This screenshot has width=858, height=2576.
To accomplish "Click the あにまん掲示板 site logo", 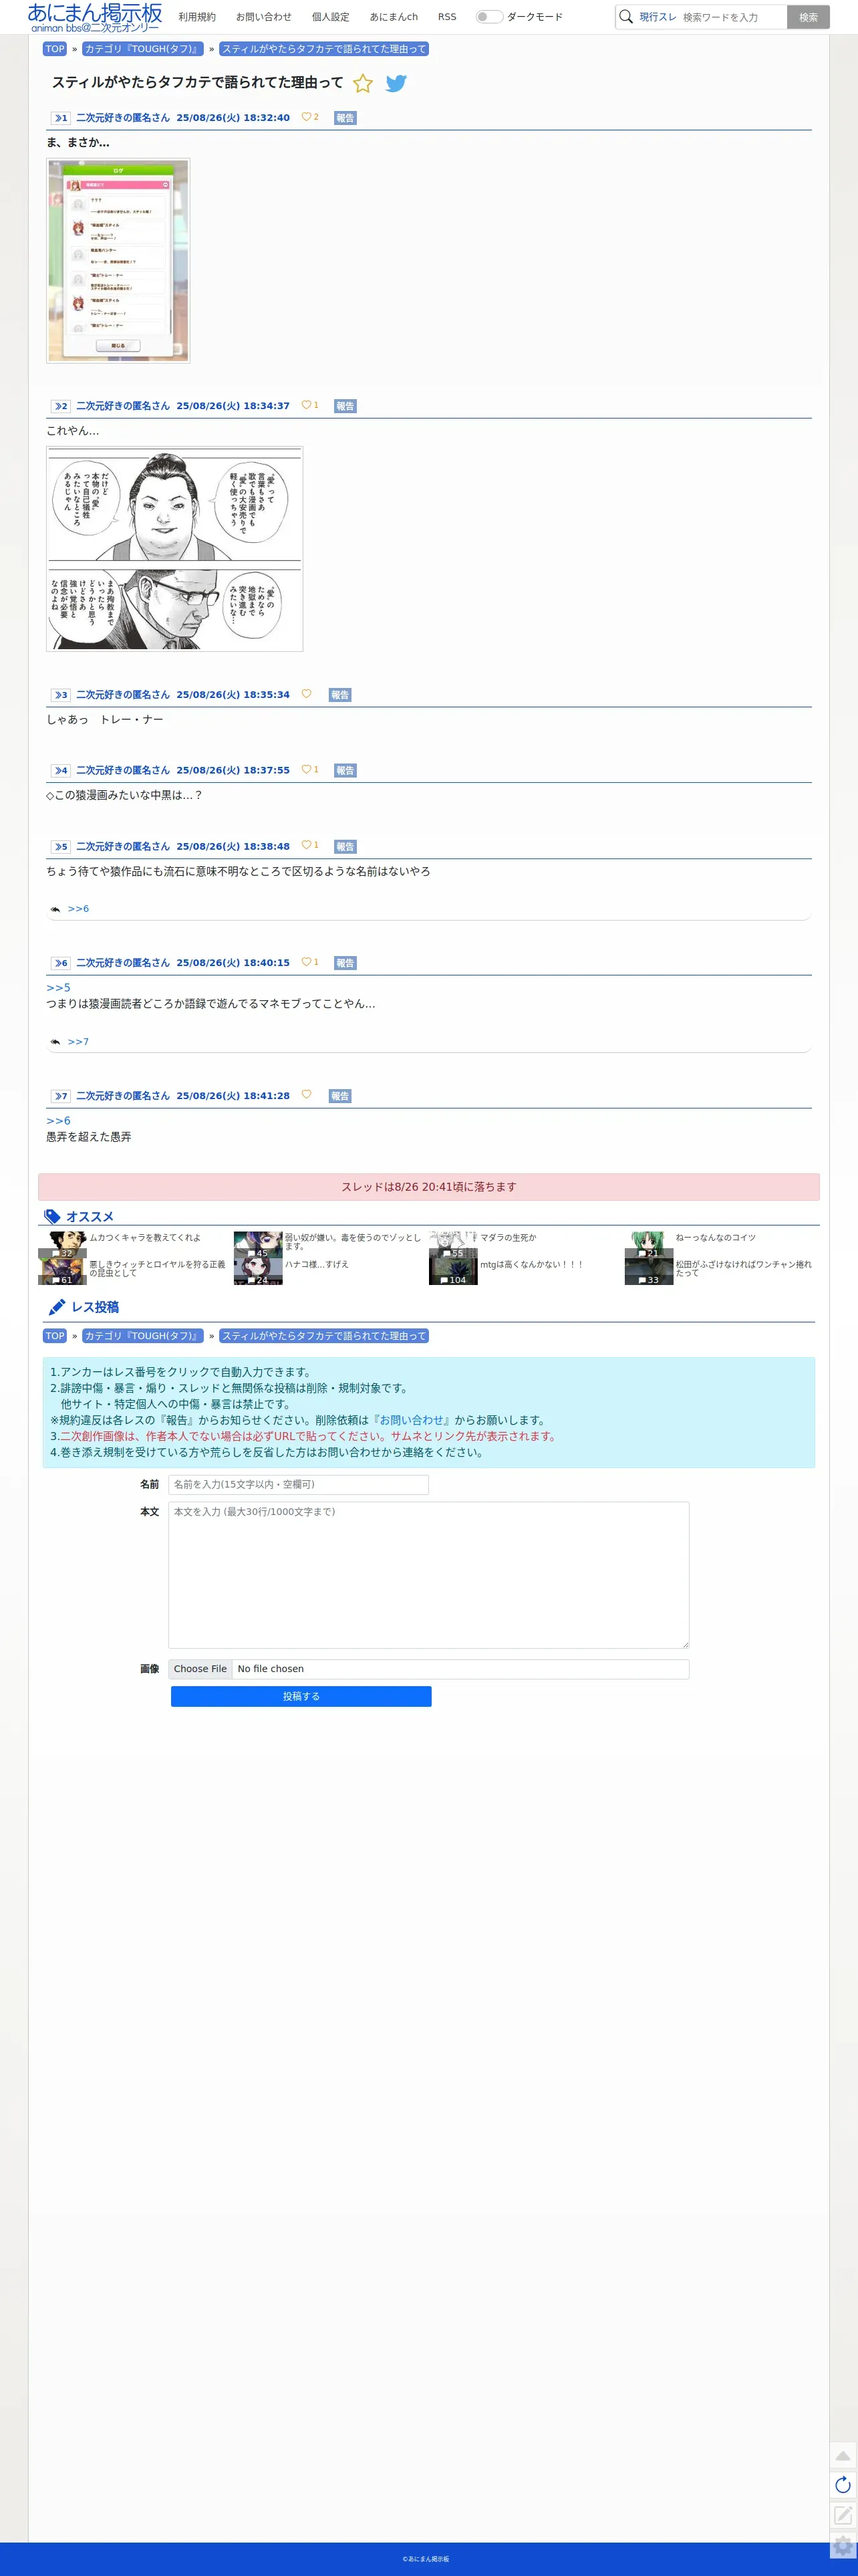I will tap(95, 17).
